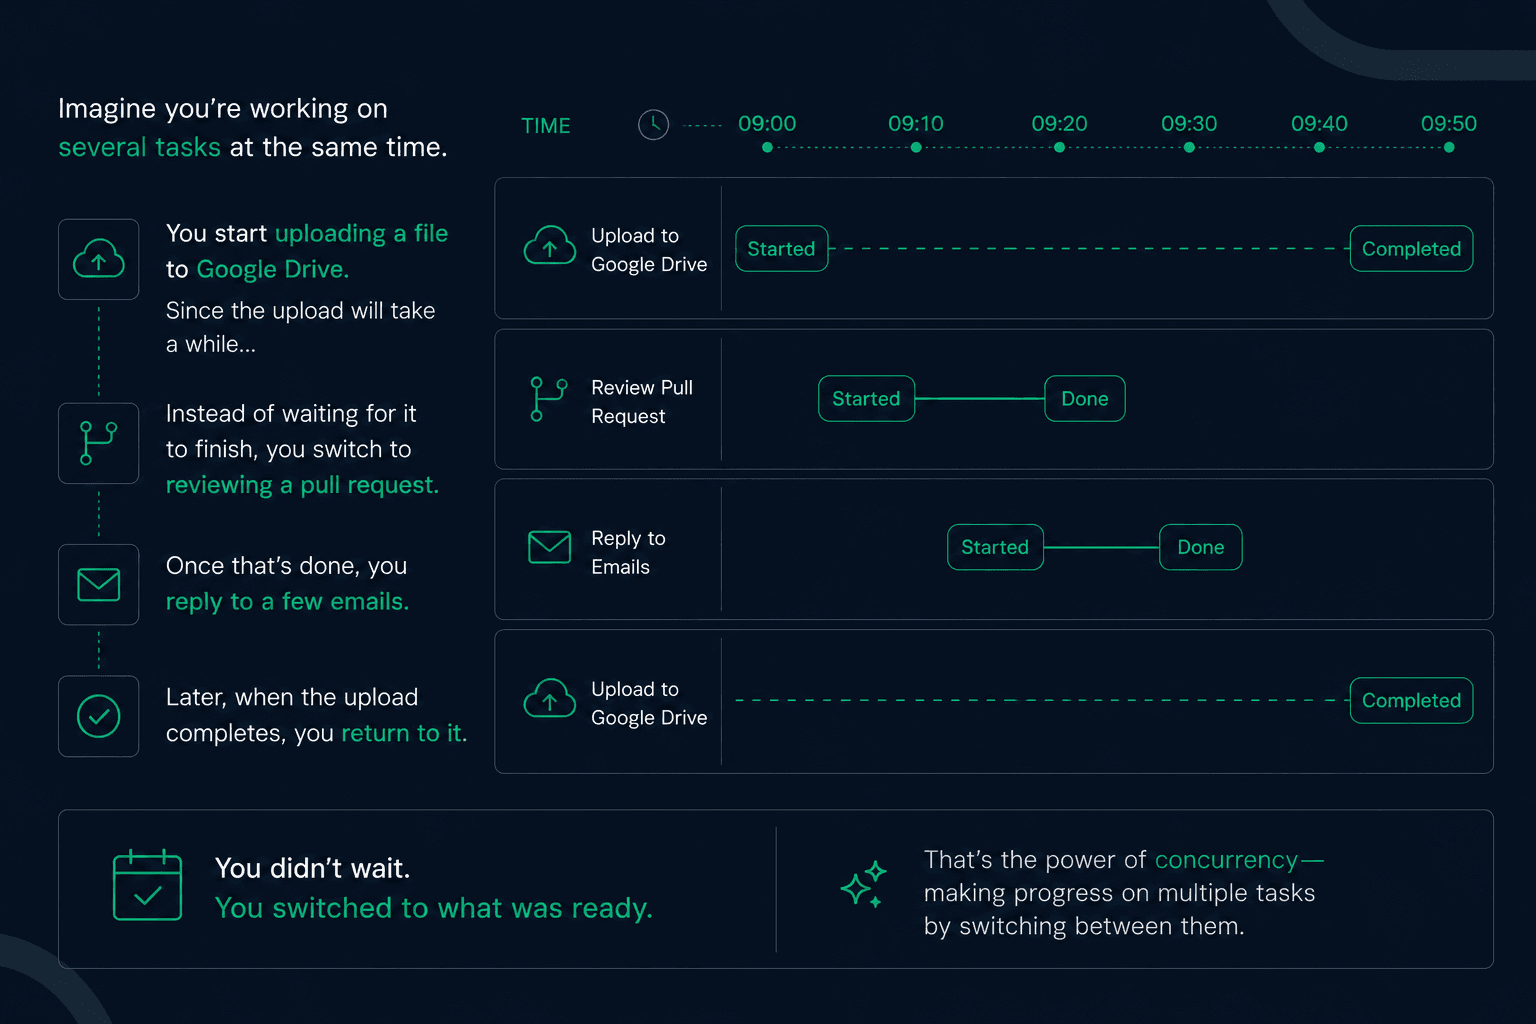This screenshot has width=1536, height=1024.
Task: Click the 09:50 timeline dot
Action: (1449, 147)
